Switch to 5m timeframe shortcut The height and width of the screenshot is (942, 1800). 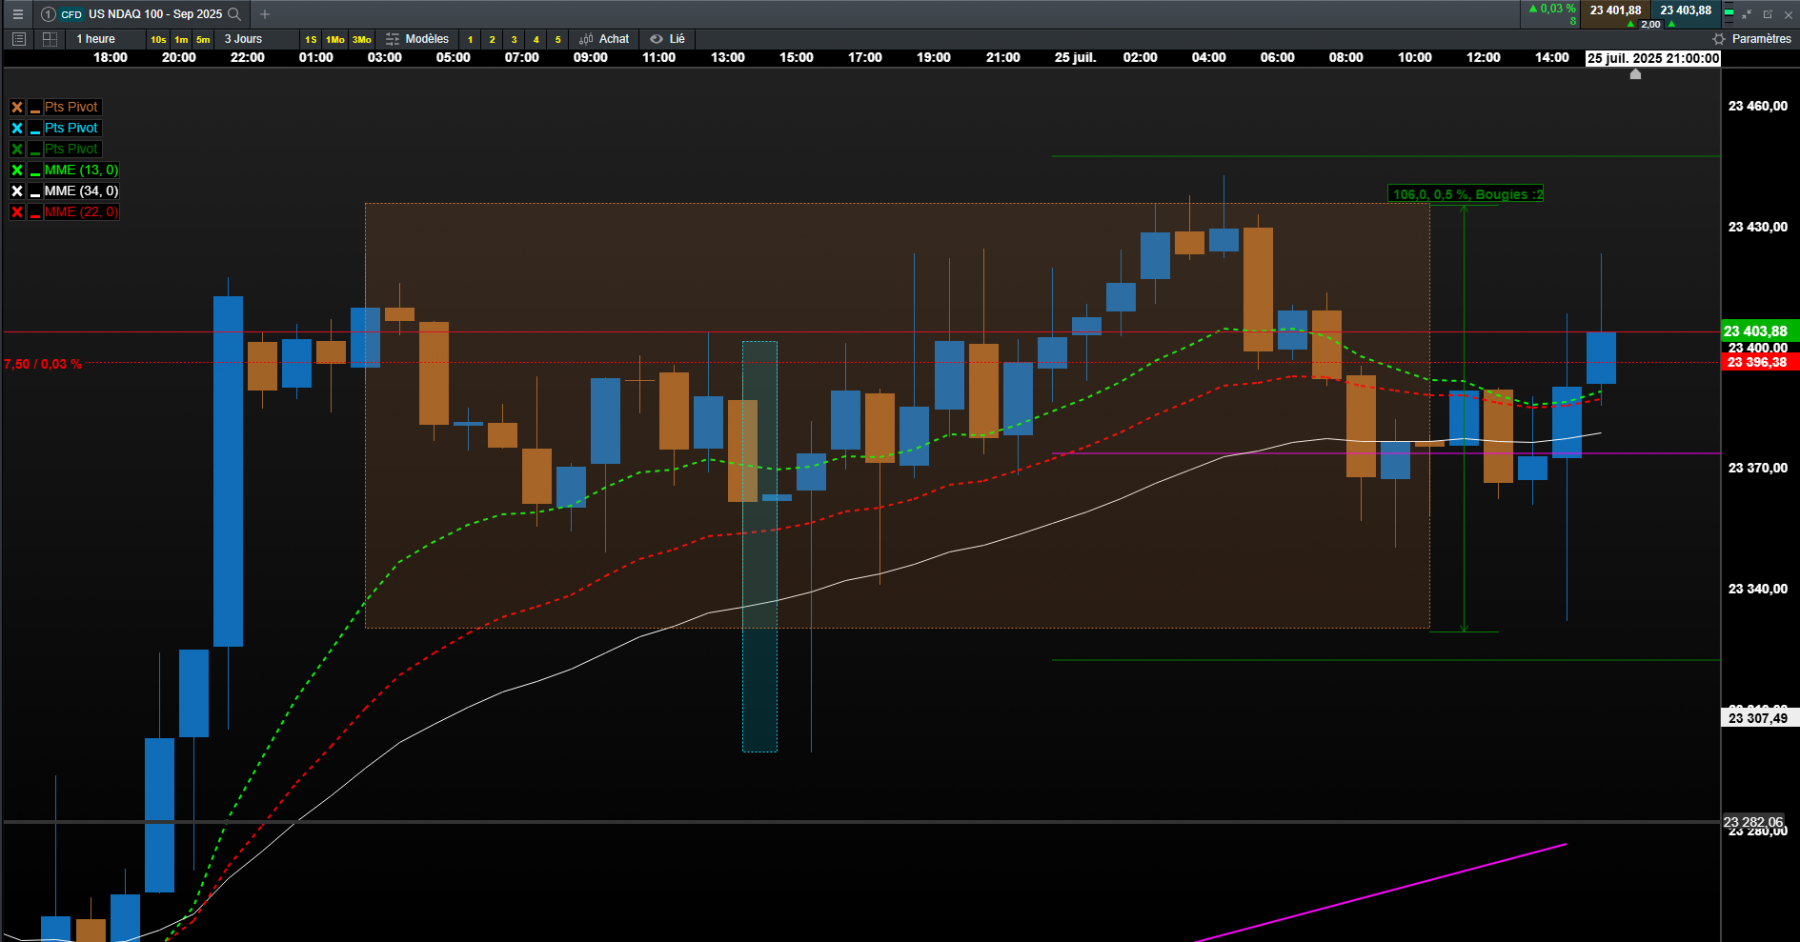[x=203, y=40]
